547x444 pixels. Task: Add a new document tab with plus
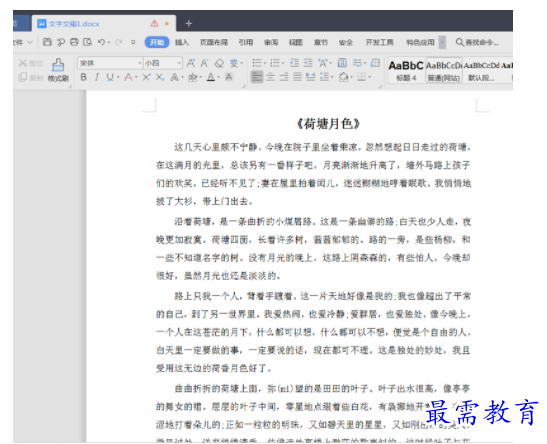(189, 23)
